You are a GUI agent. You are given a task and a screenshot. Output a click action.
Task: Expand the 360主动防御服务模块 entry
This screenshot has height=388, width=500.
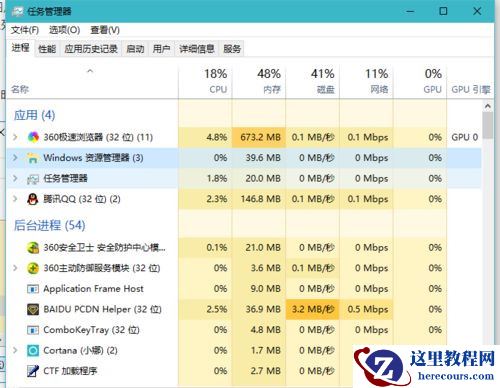point(15,268)
